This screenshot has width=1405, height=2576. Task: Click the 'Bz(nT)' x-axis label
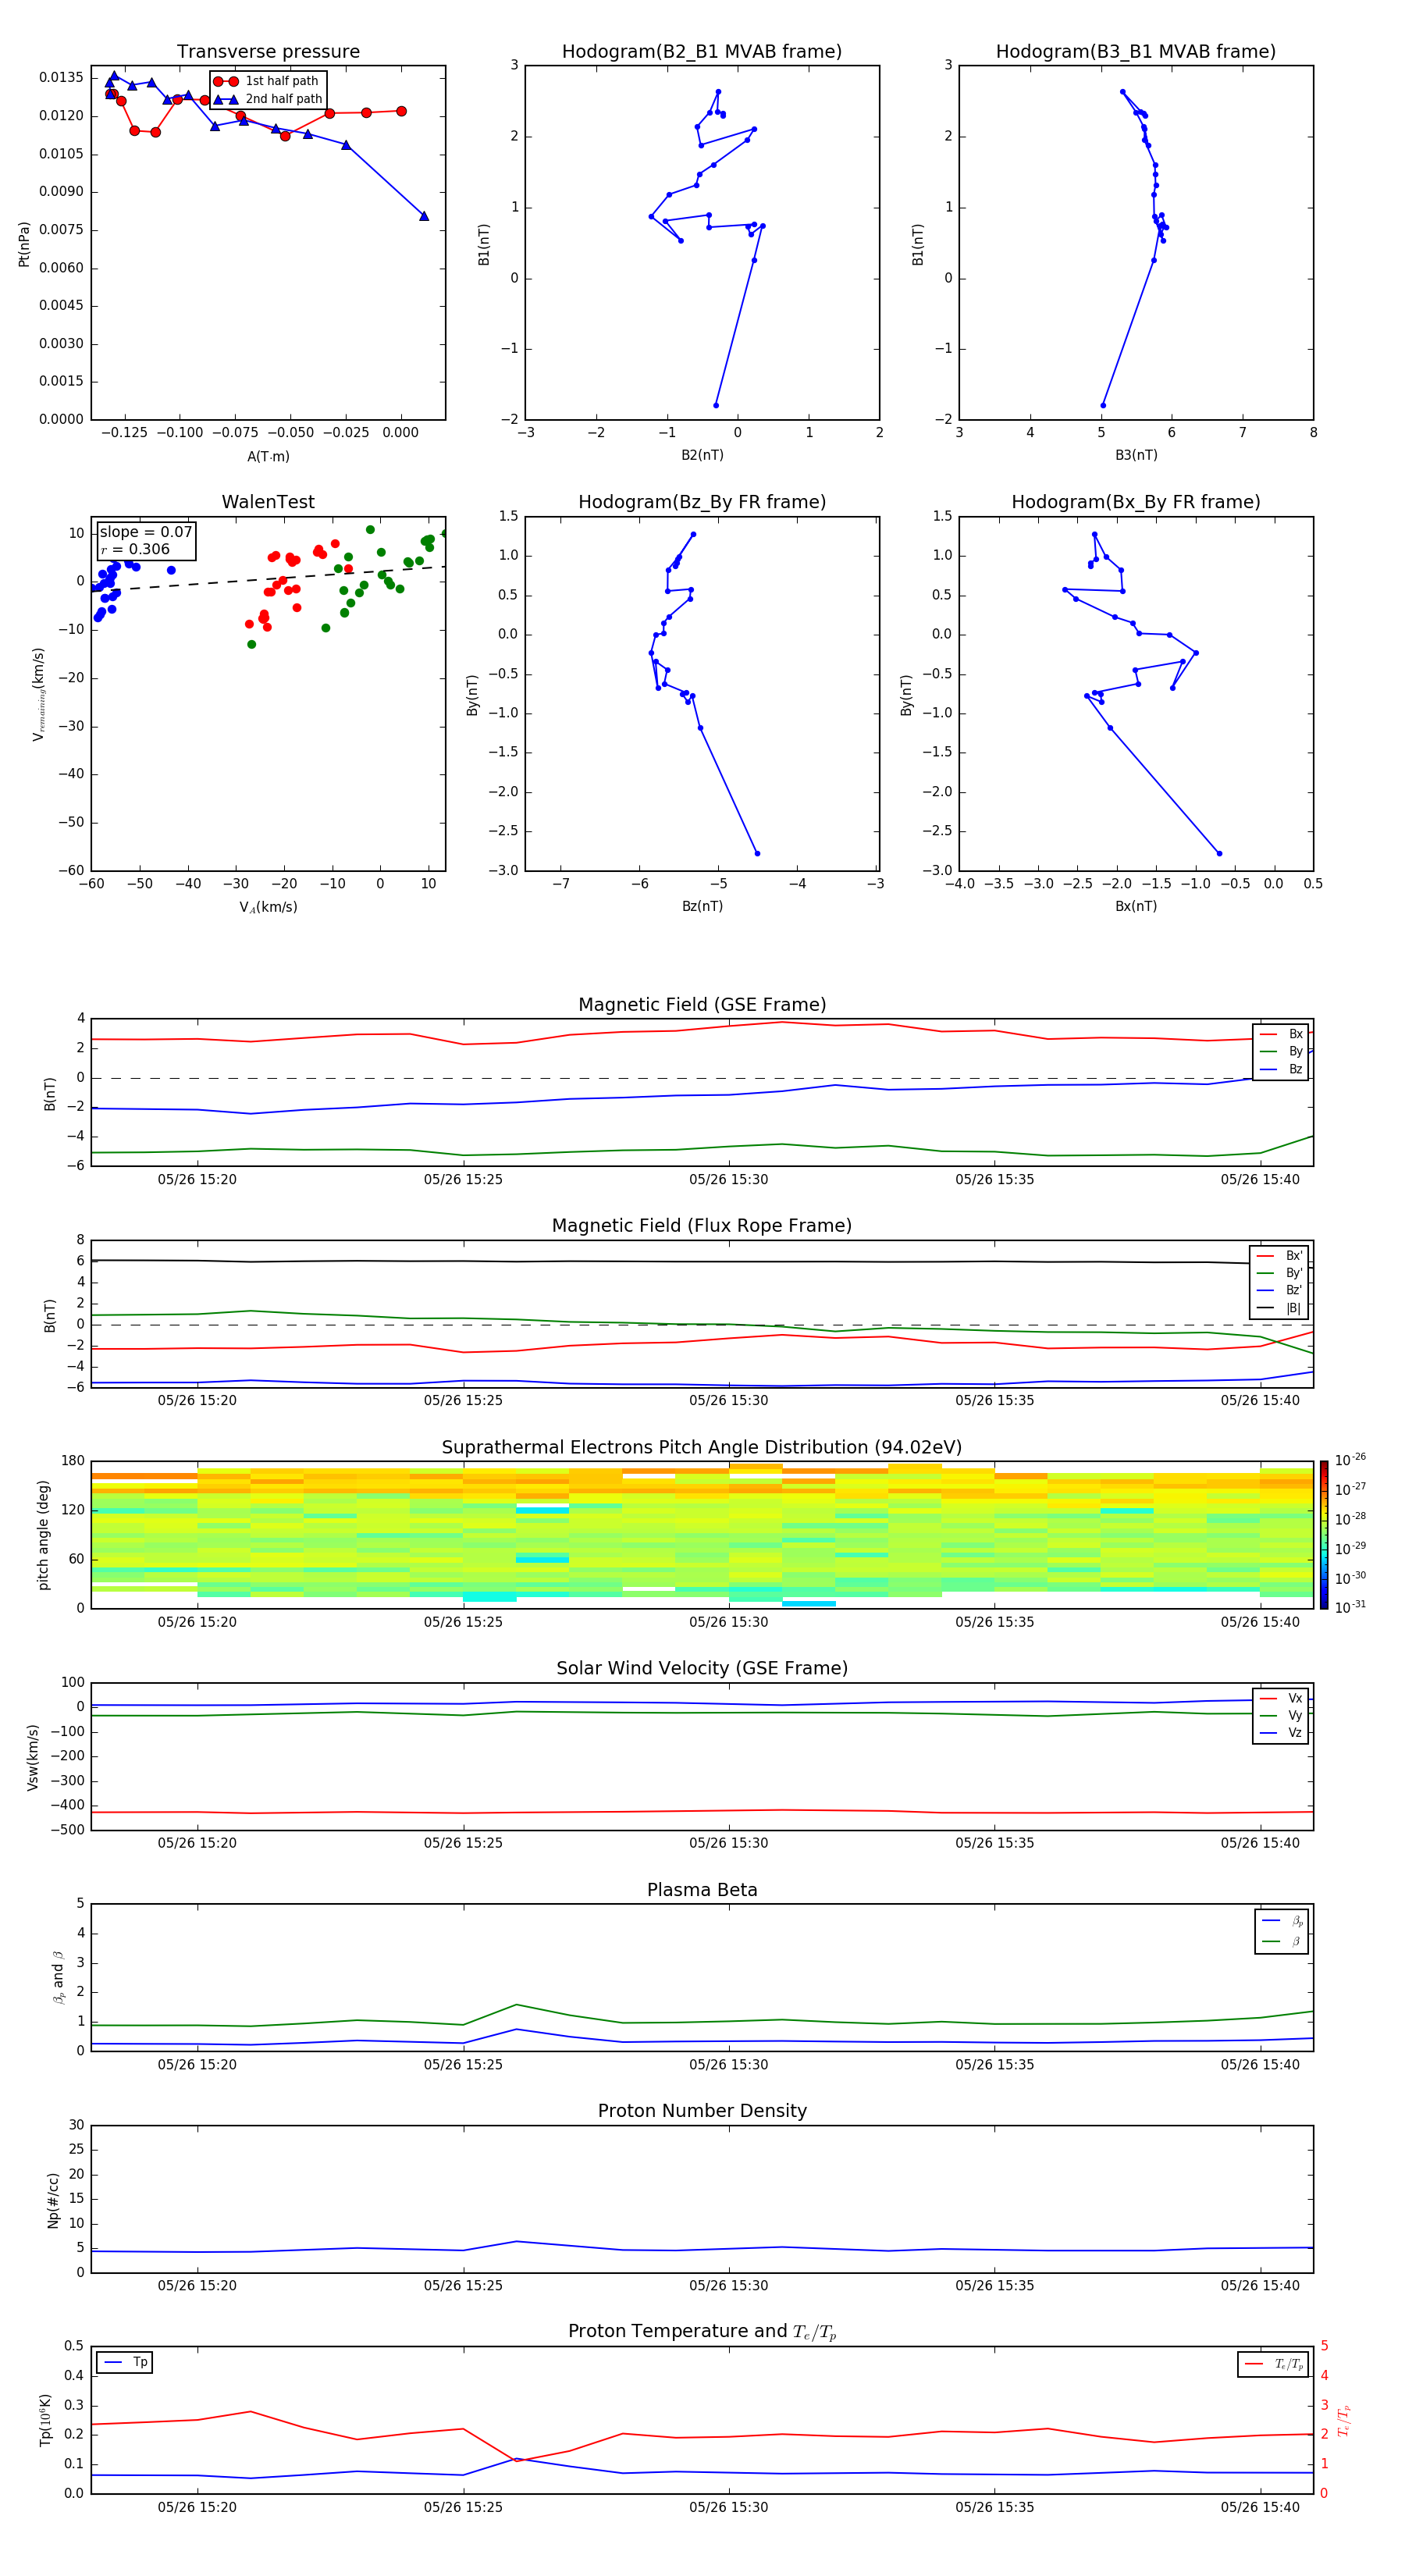coord(702,906)
